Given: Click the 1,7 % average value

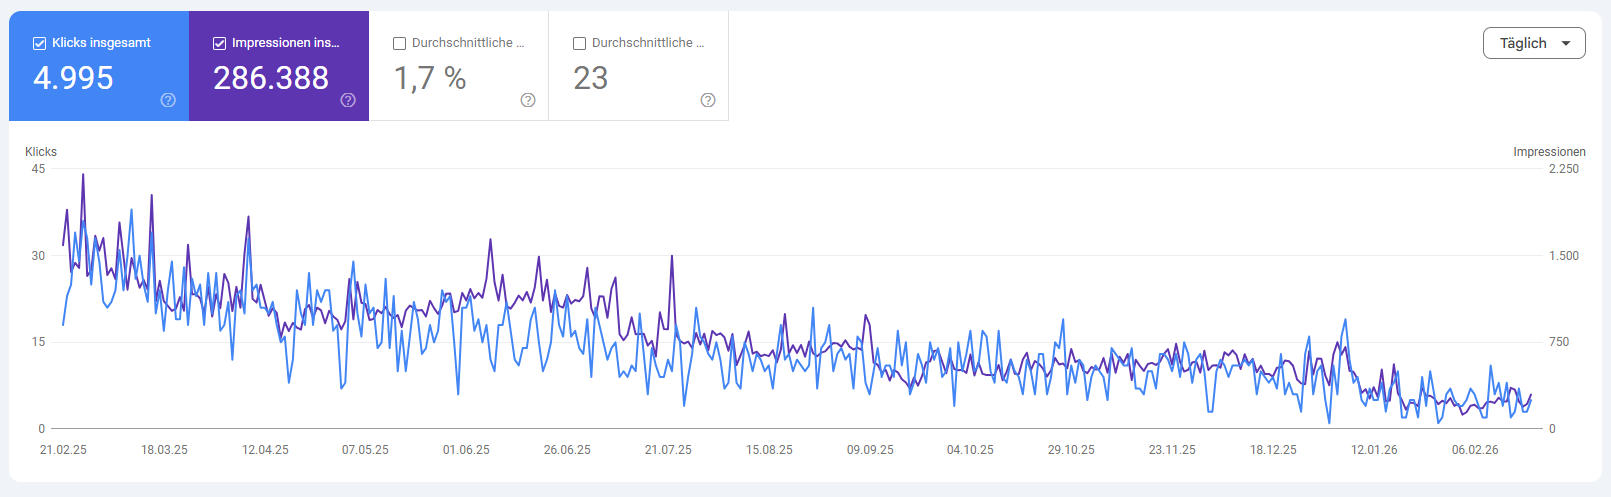Looking at the screenshot, I should [430, 78].
